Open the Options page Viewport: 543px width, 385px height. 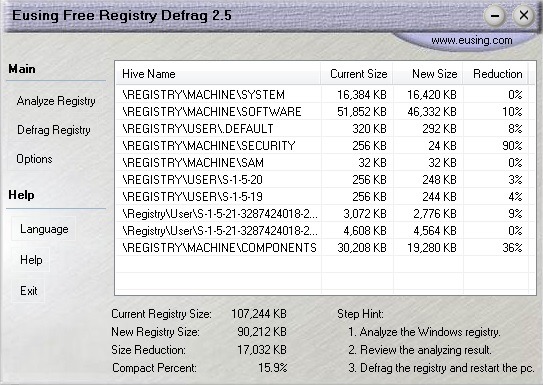coord(34,159)
